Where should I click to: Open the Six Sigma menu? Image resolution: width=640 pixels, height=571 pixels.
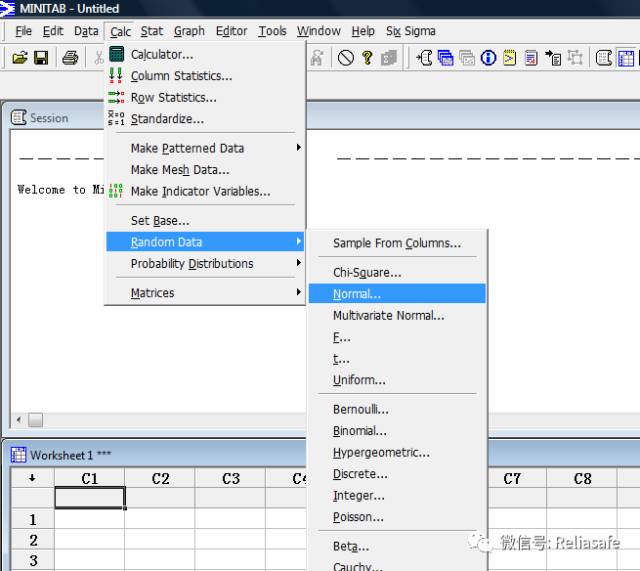pyautogui.click(x=411, y=31)
